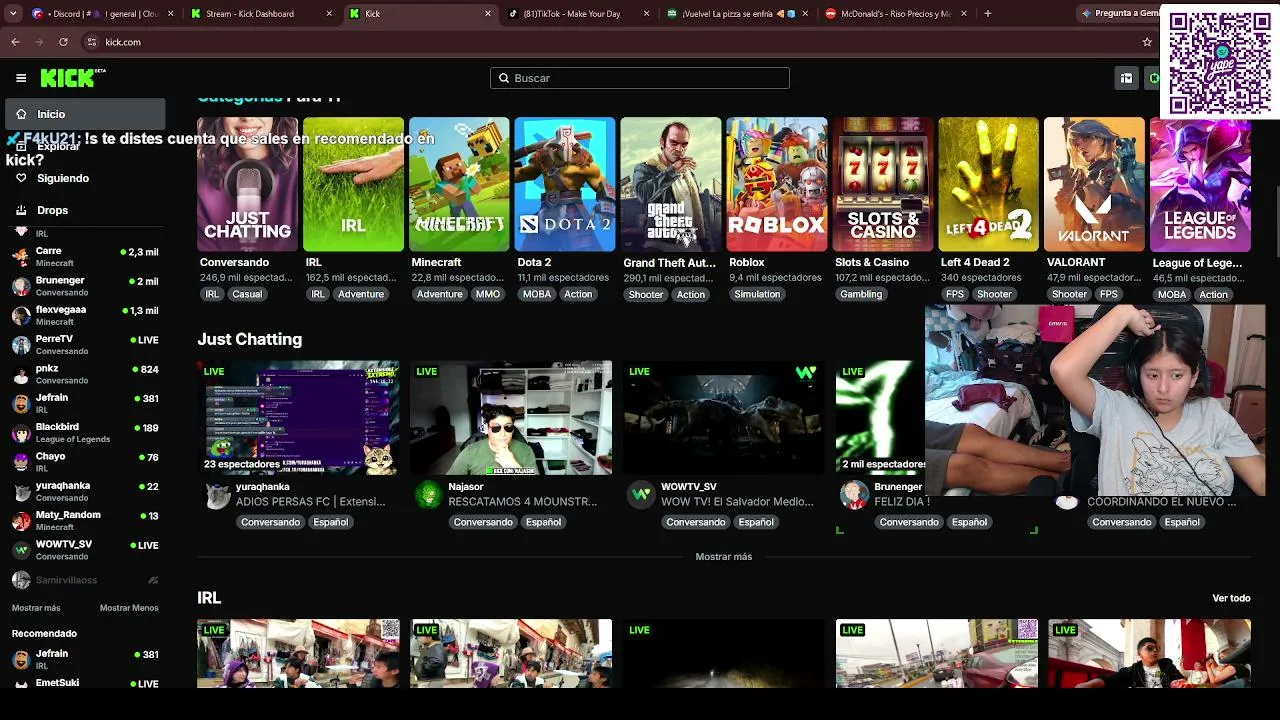1280x720 pixels.
Task: Open the Just Chatting section heading
Action: pyautogui.click(x=249, y=339)
